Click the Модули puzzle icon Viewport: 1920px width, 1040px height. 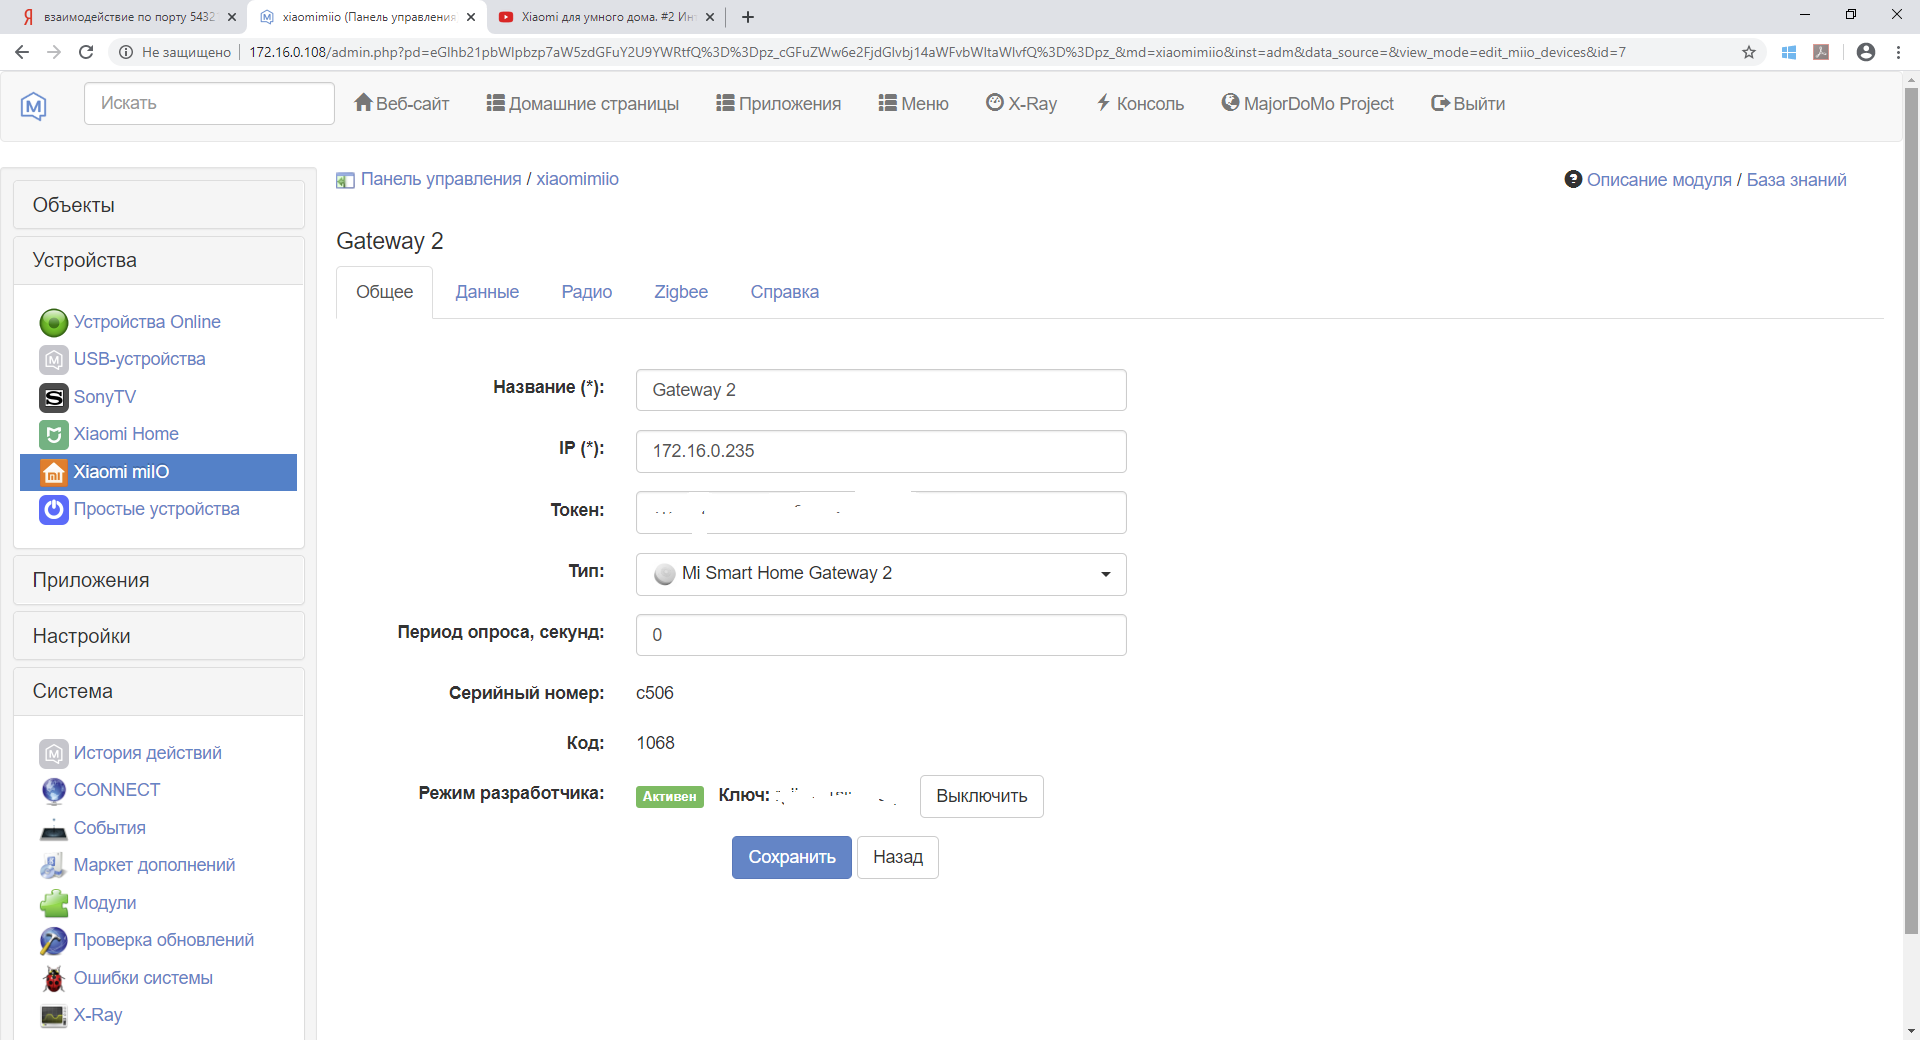[53, 903]
